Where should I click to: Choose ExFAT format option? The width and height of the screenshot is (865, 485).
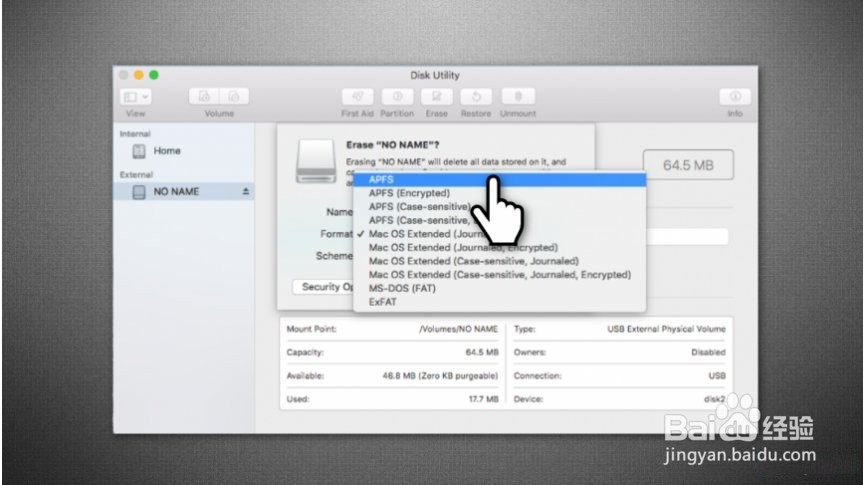(499, 302)
